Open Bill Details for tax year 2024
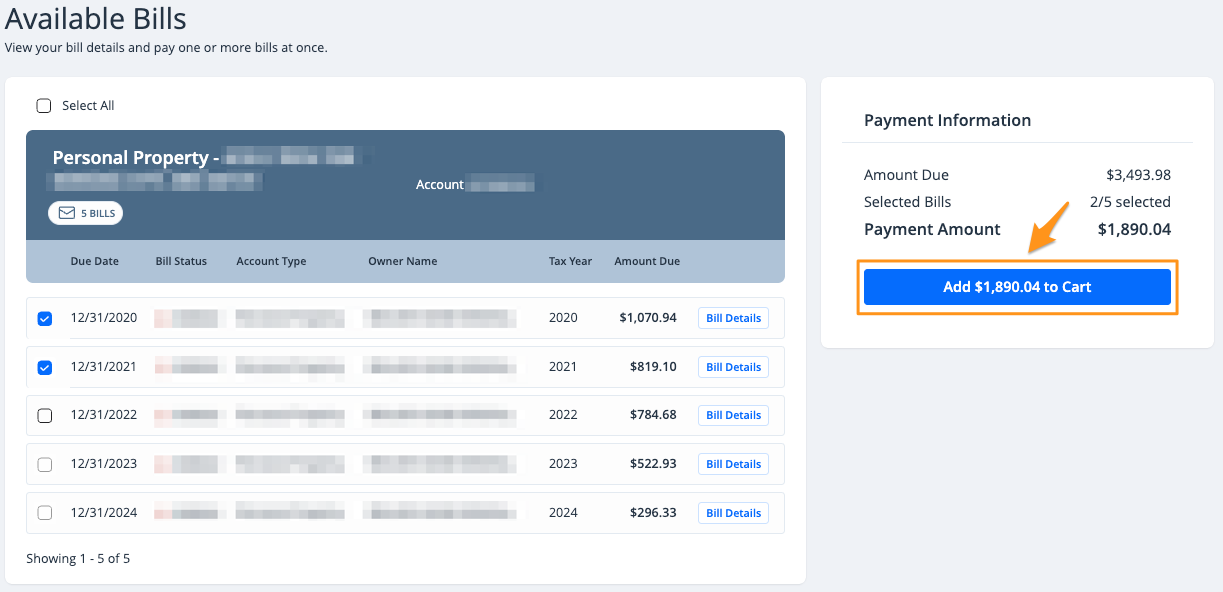This screenshot has width=1223, height=592. [x=733, y=513]
